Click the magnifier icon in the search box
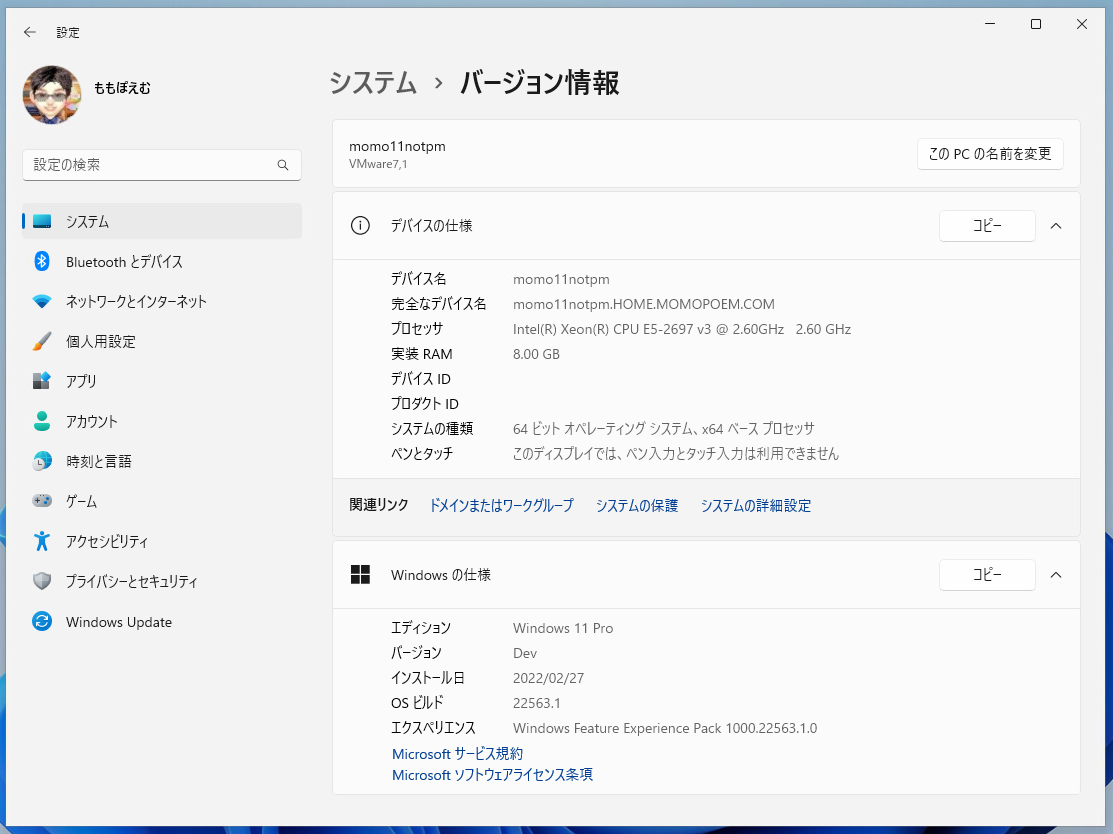The width and height of the screenshot is (1113, 834). [x=283, y=165]
